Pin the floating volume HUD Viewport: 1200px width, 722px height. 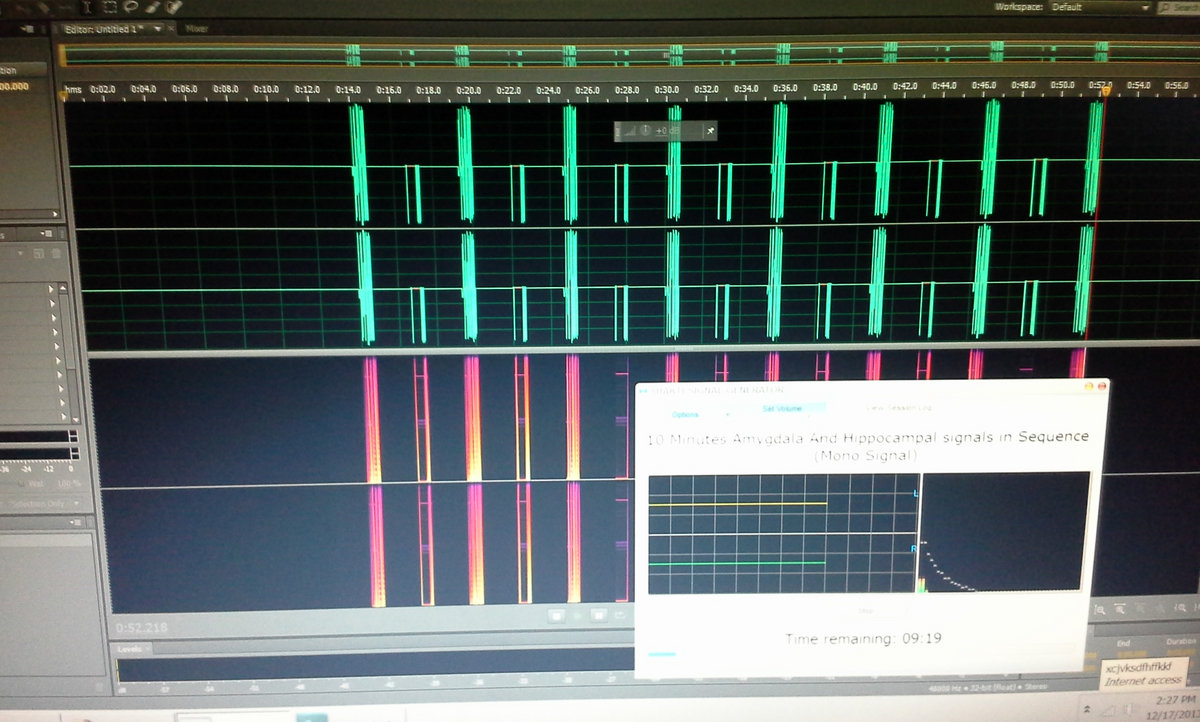[x=710, y=130]
